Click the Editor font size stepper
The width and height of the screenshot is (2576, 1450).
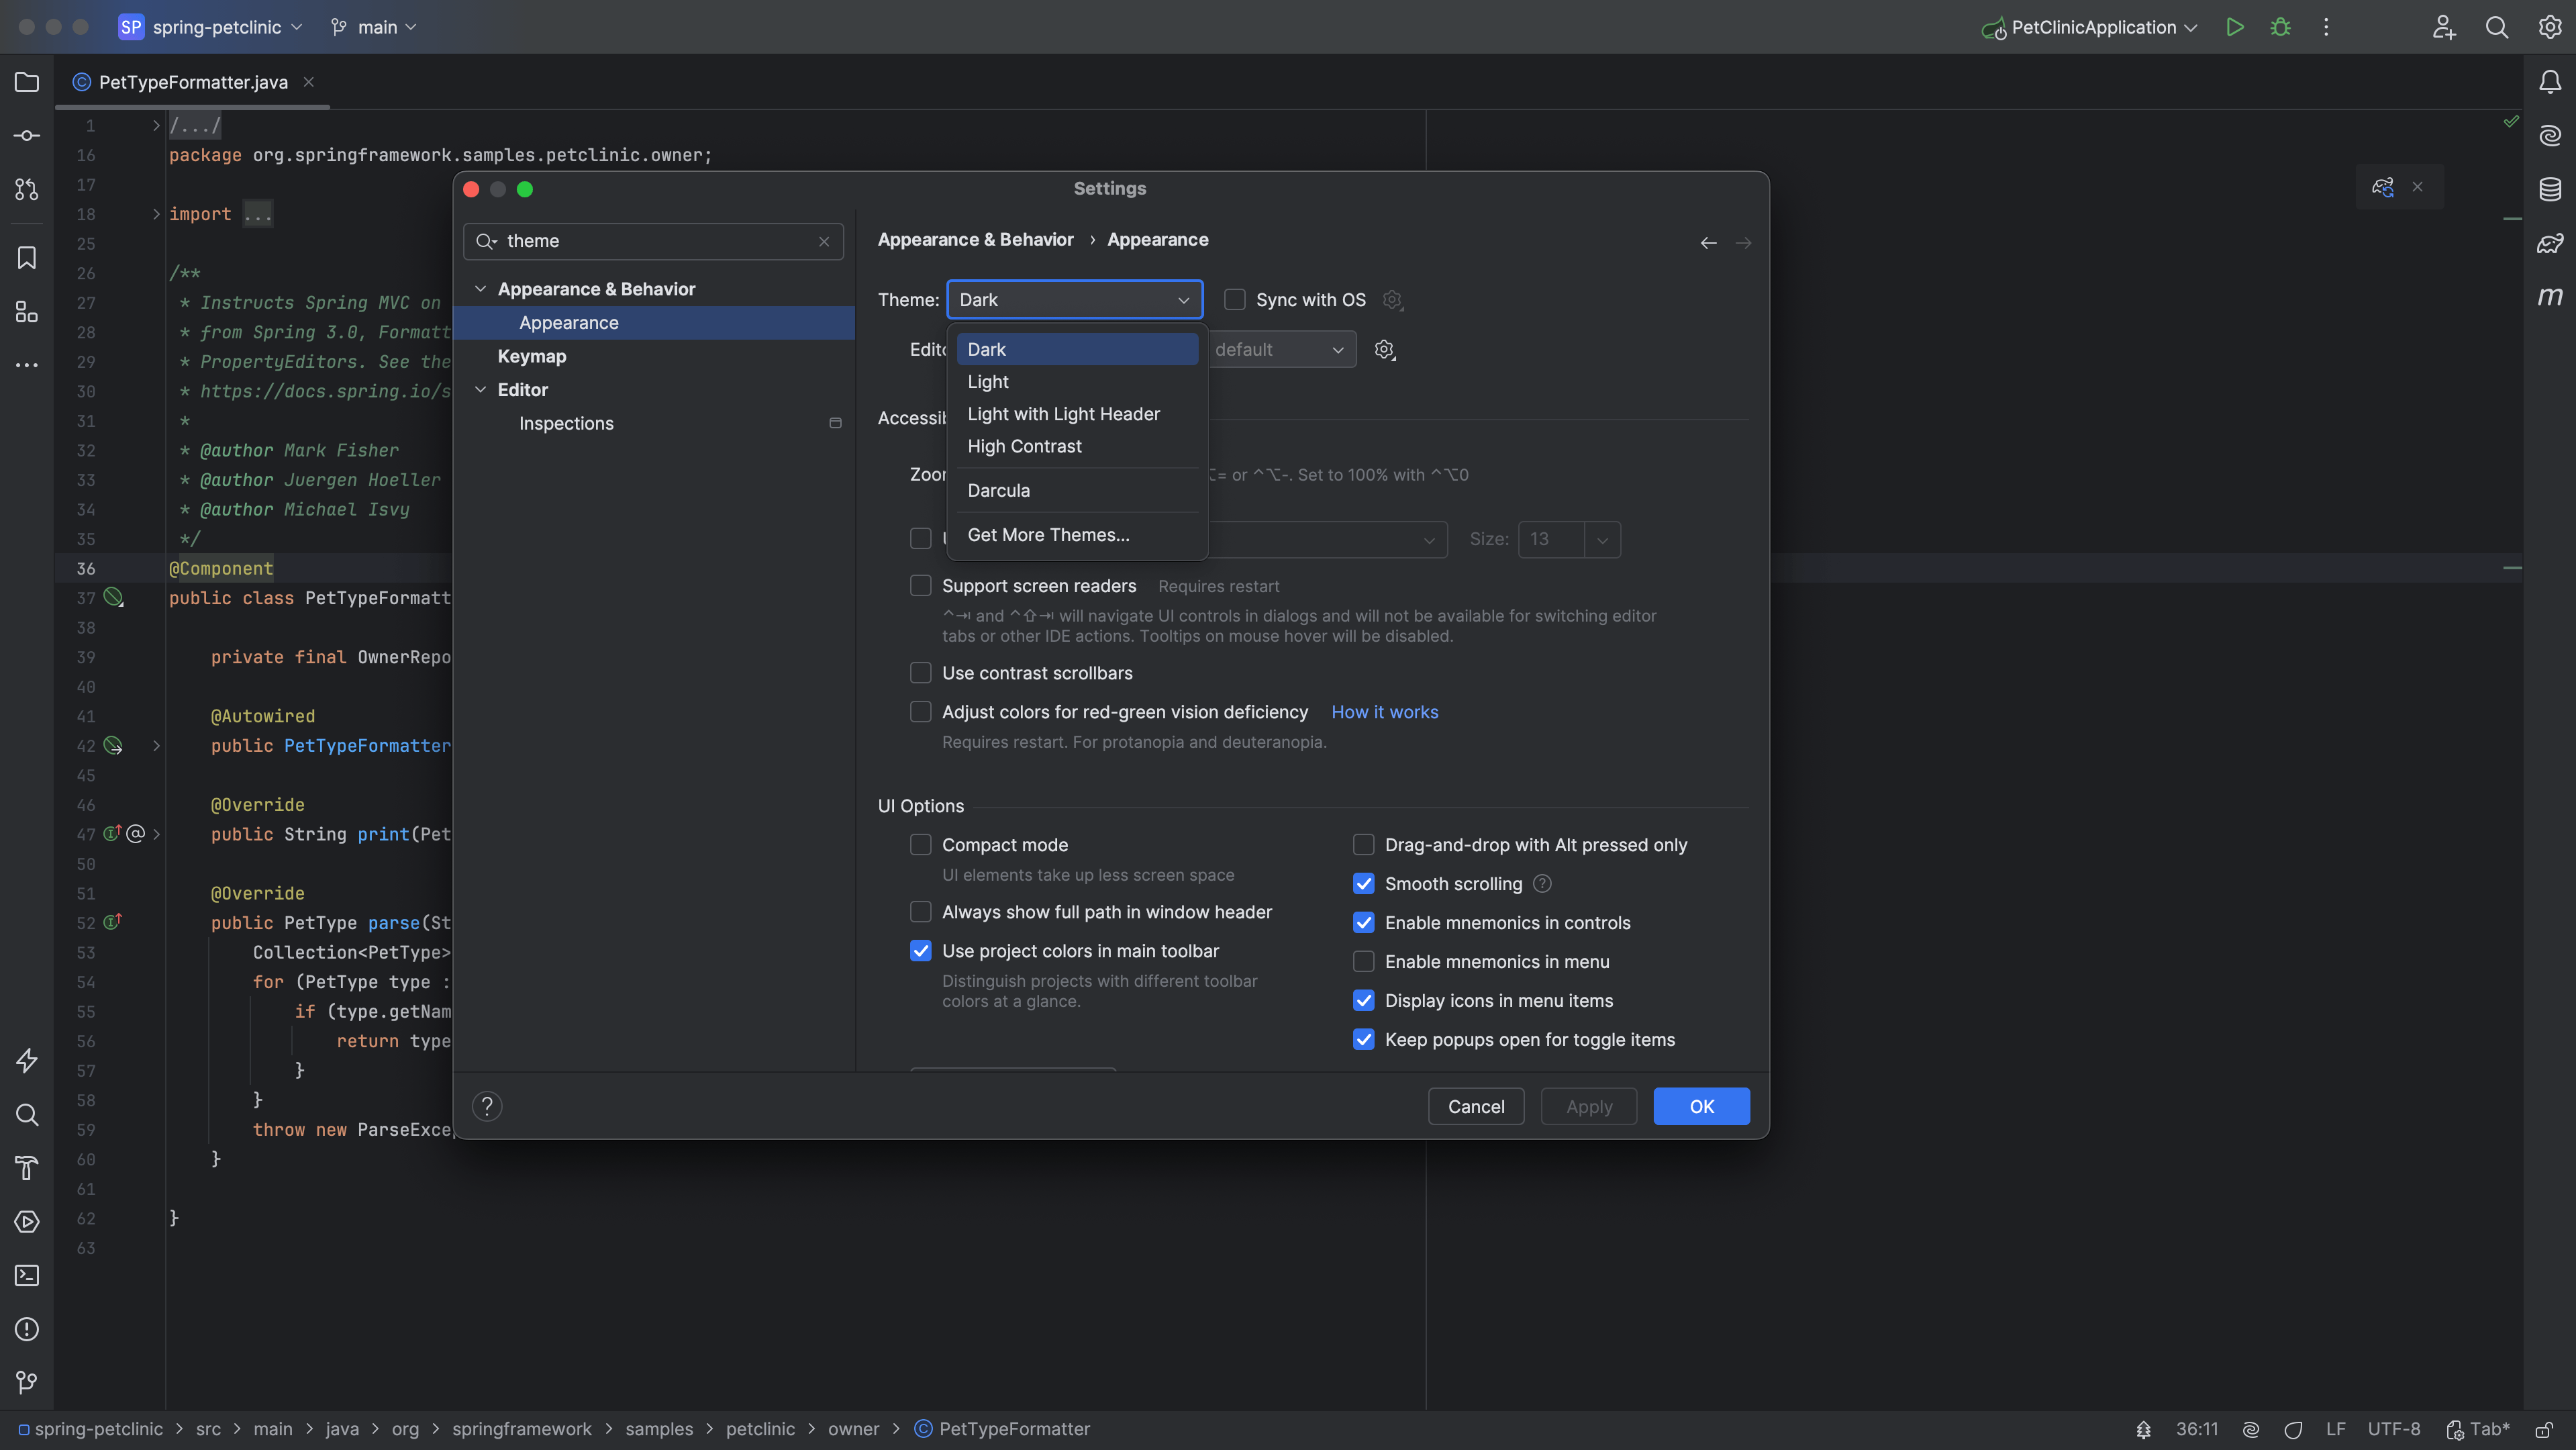(x=1603, y=540)
